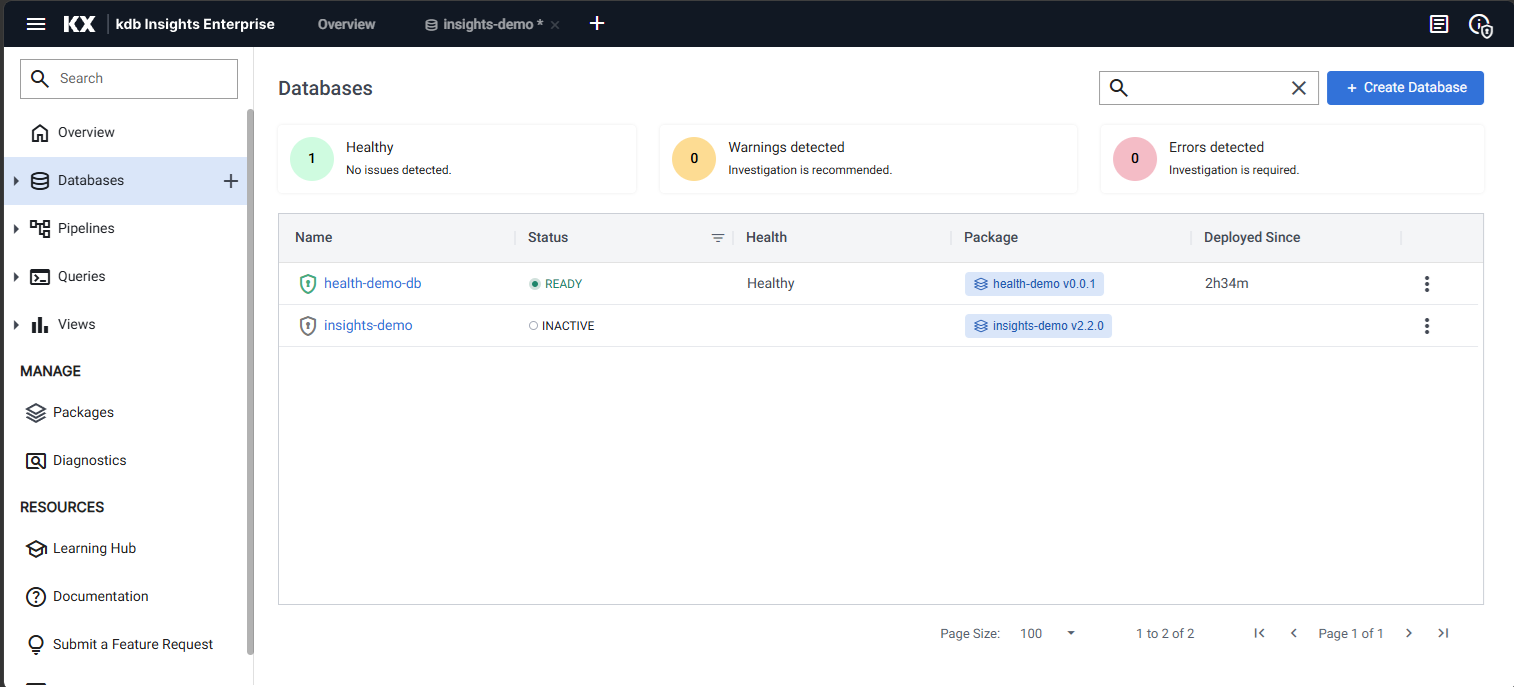1514x687 pixels.
Task: Open the health-demo v0.0.1 package chip
Action: tap(1034, 284)
